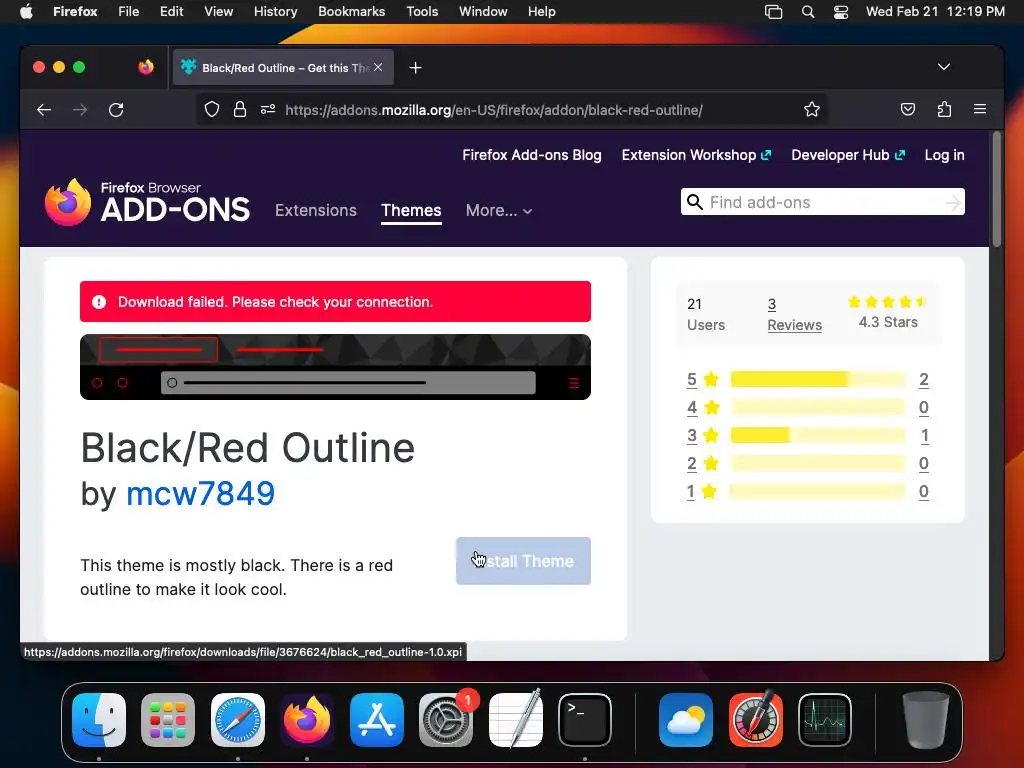The height and width of the screenshot is (768, 1024).
Task: Click the page vertical scrollbar
Action: 996,189
